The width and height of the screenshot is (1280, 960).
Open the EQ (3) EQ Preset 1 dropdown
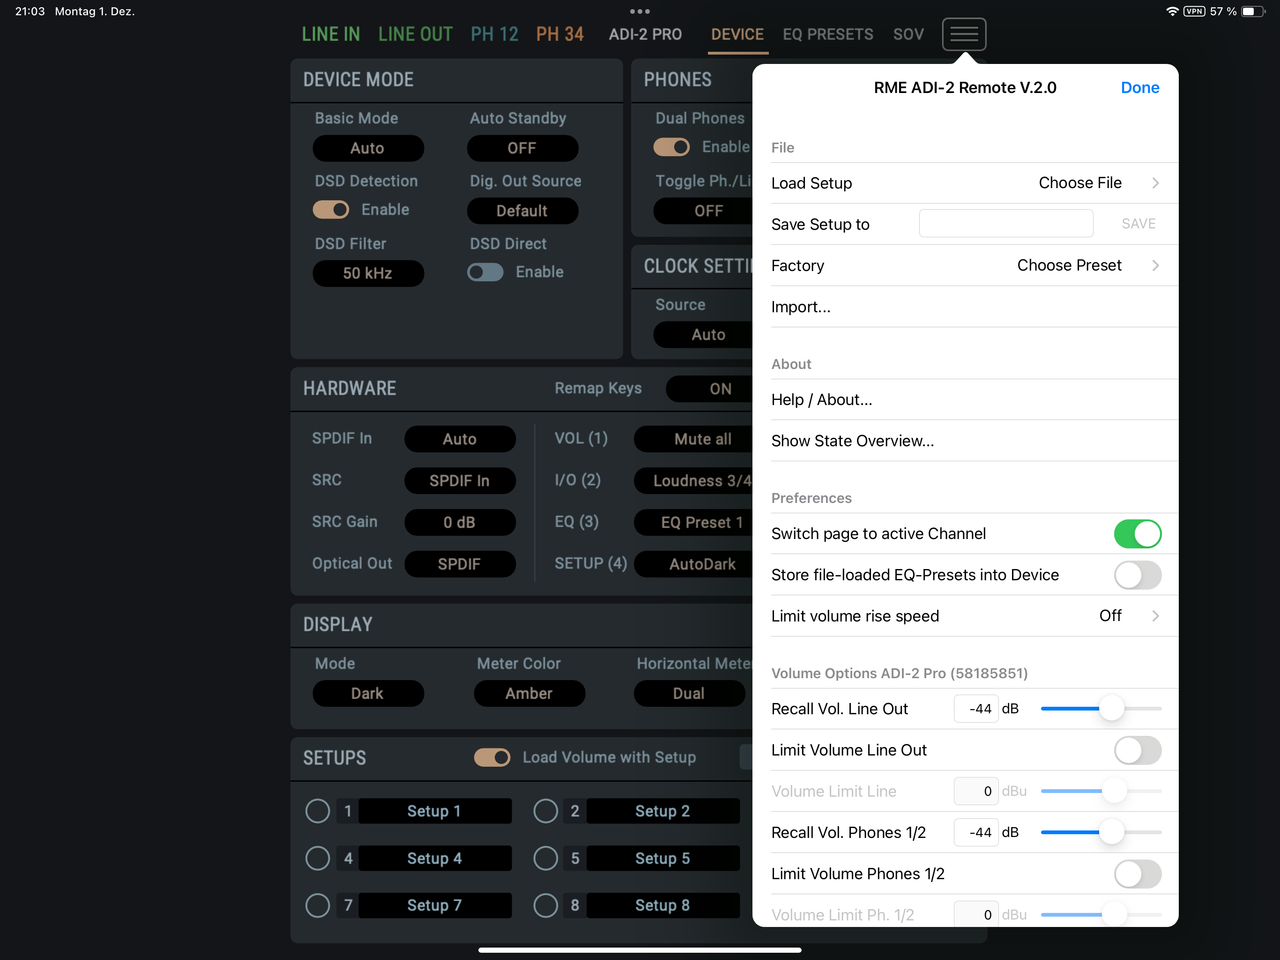coord(694,522)
